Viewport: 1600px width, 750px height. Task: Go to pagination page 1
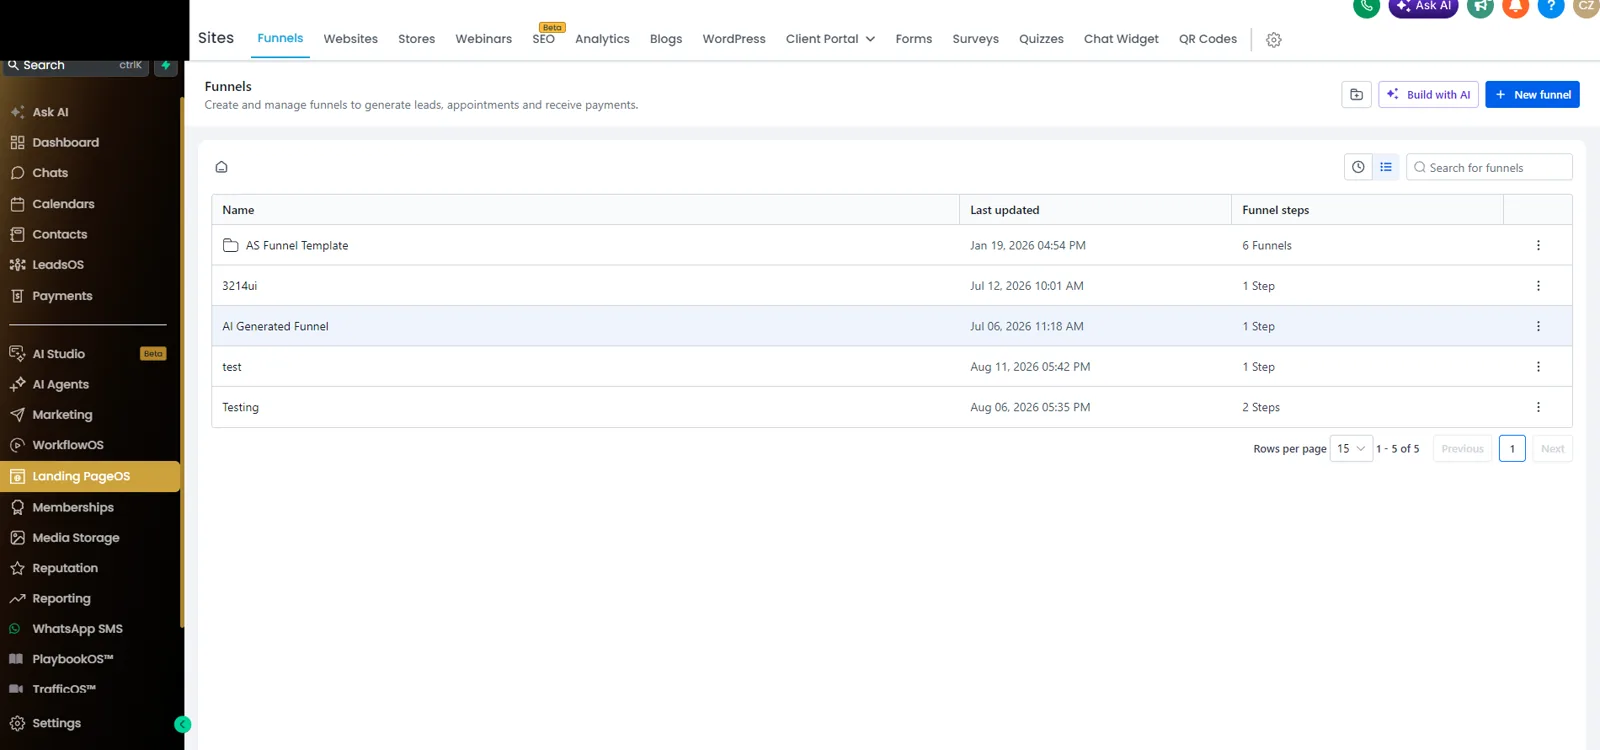1512,449
